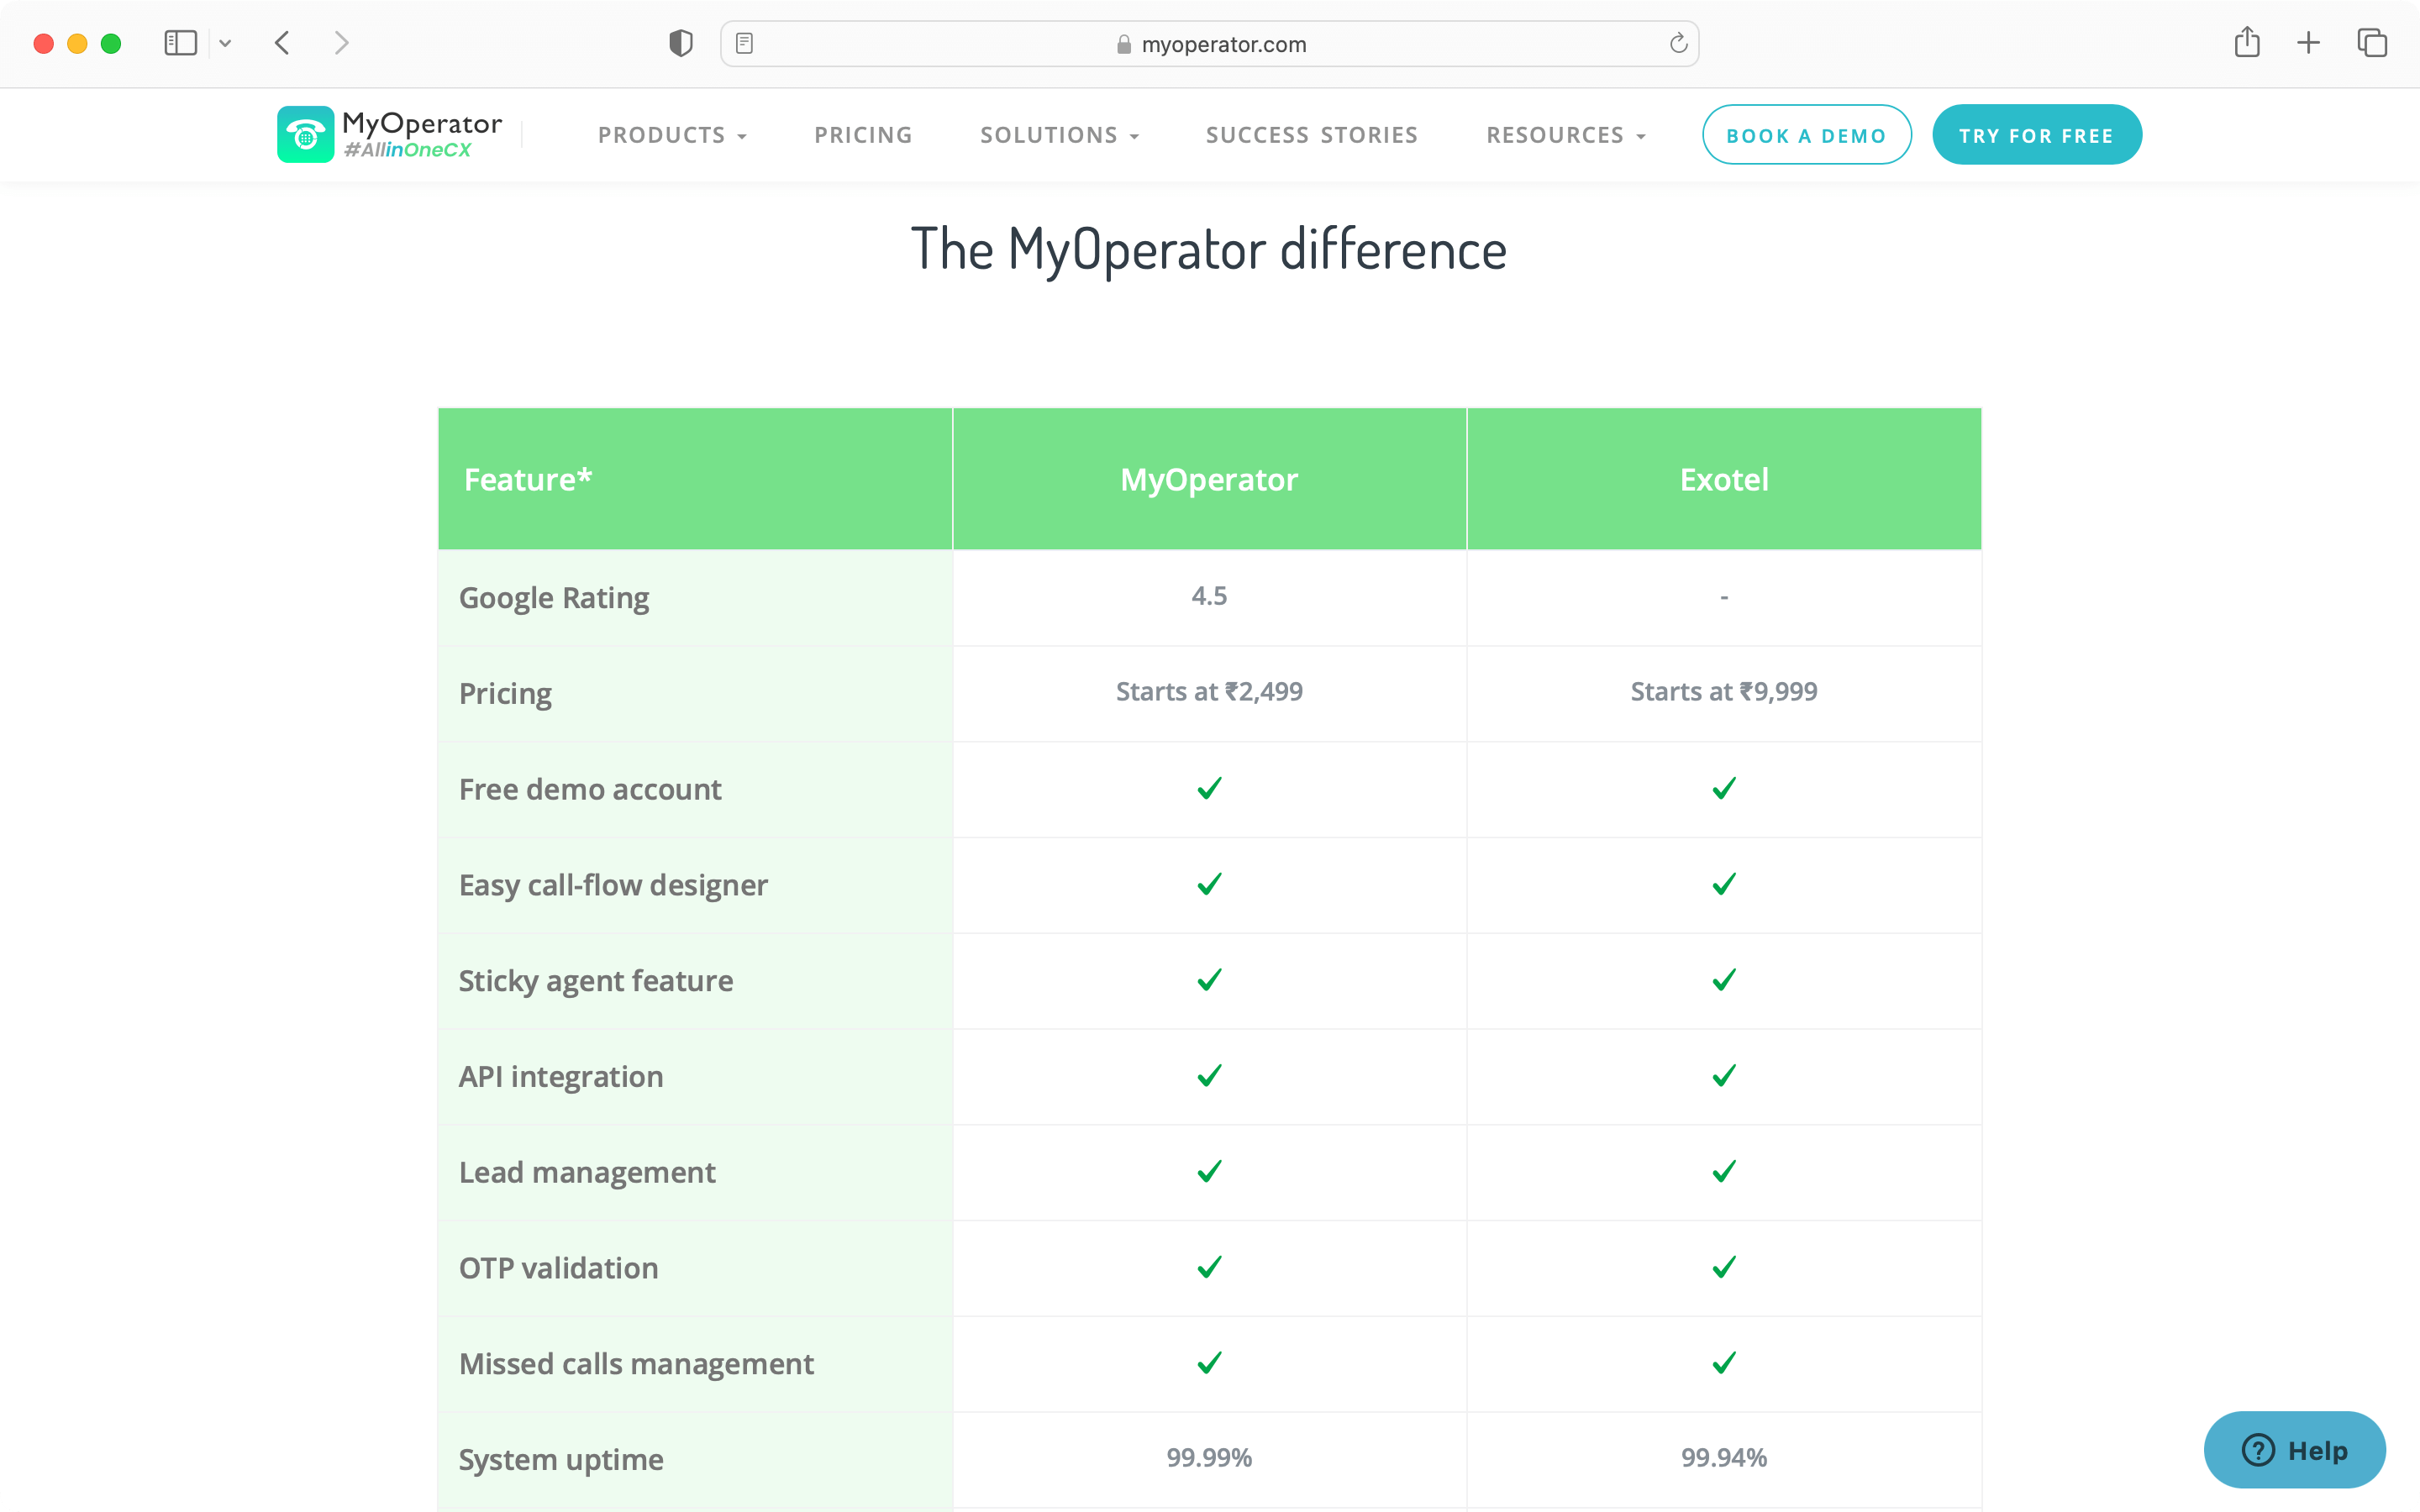The height and width of the screenshot is (1512, 2420).
Task: Select the Pricing row label
Action: (x=505, y=693)
